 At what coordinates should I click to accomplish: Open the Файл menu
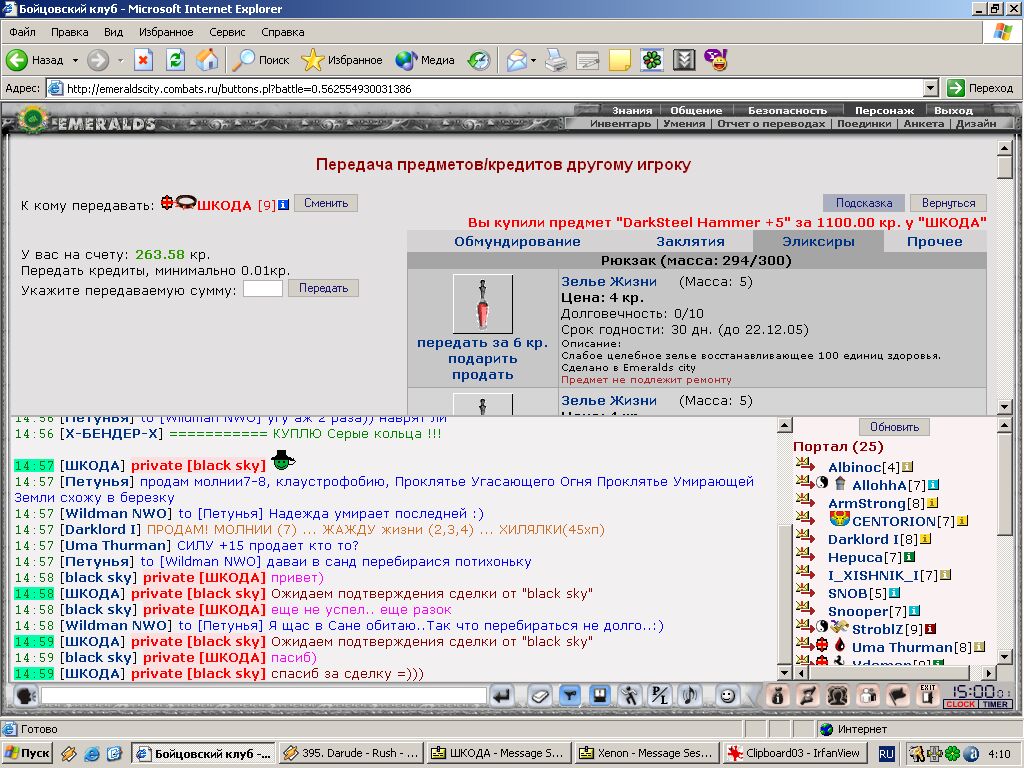(x=22, y=32)
